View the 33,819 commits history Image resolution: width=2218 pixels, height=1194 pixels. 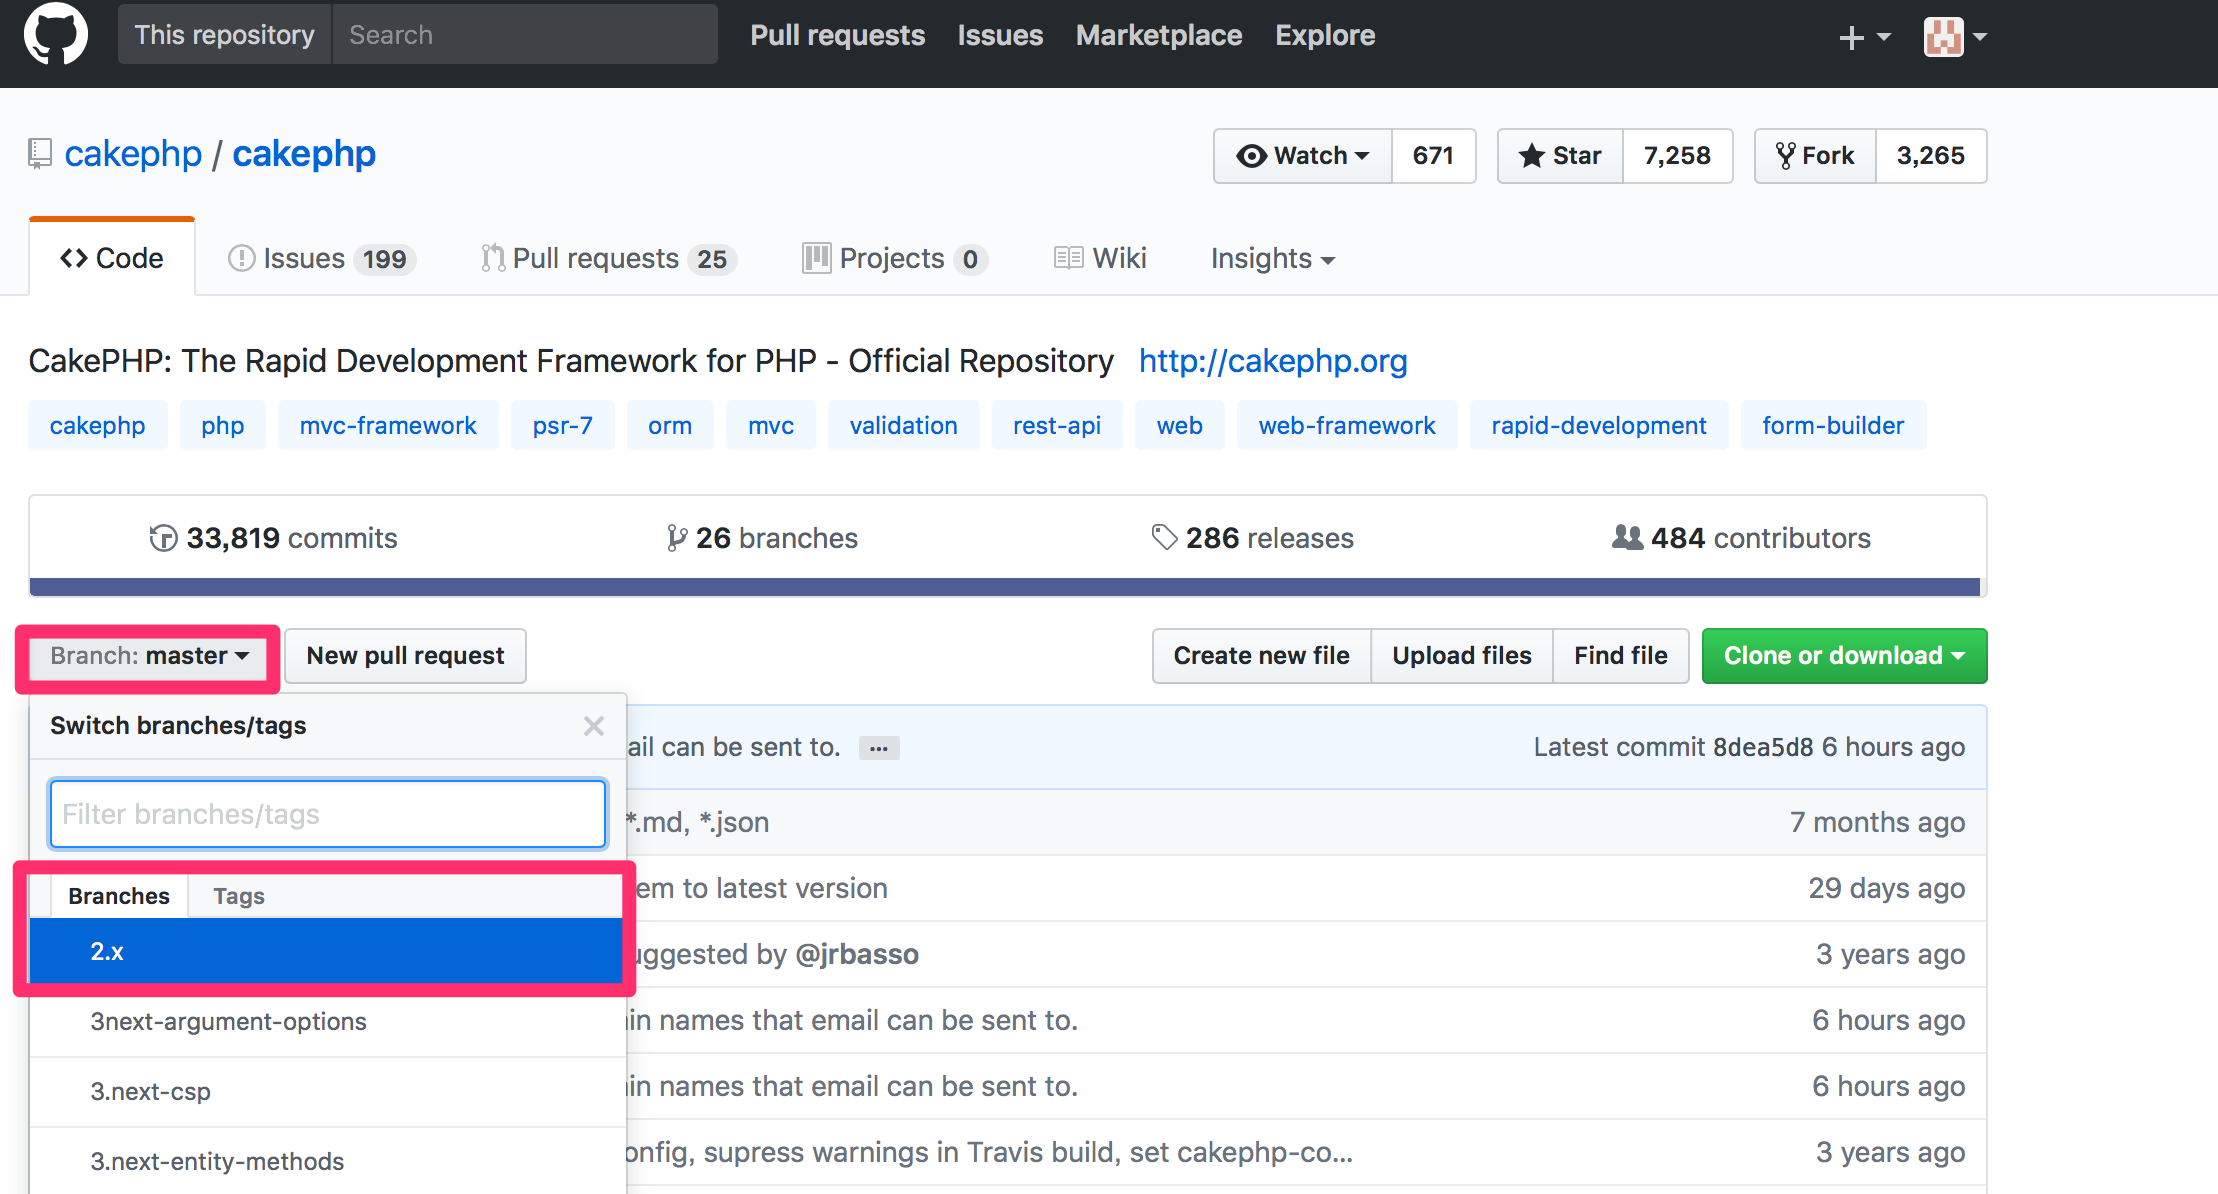click(x=273, y=538)
